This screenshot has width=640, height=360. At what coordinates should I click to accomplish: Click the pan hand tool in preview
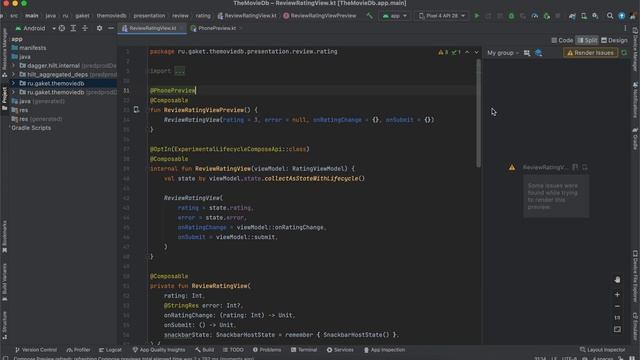[617, 280]
